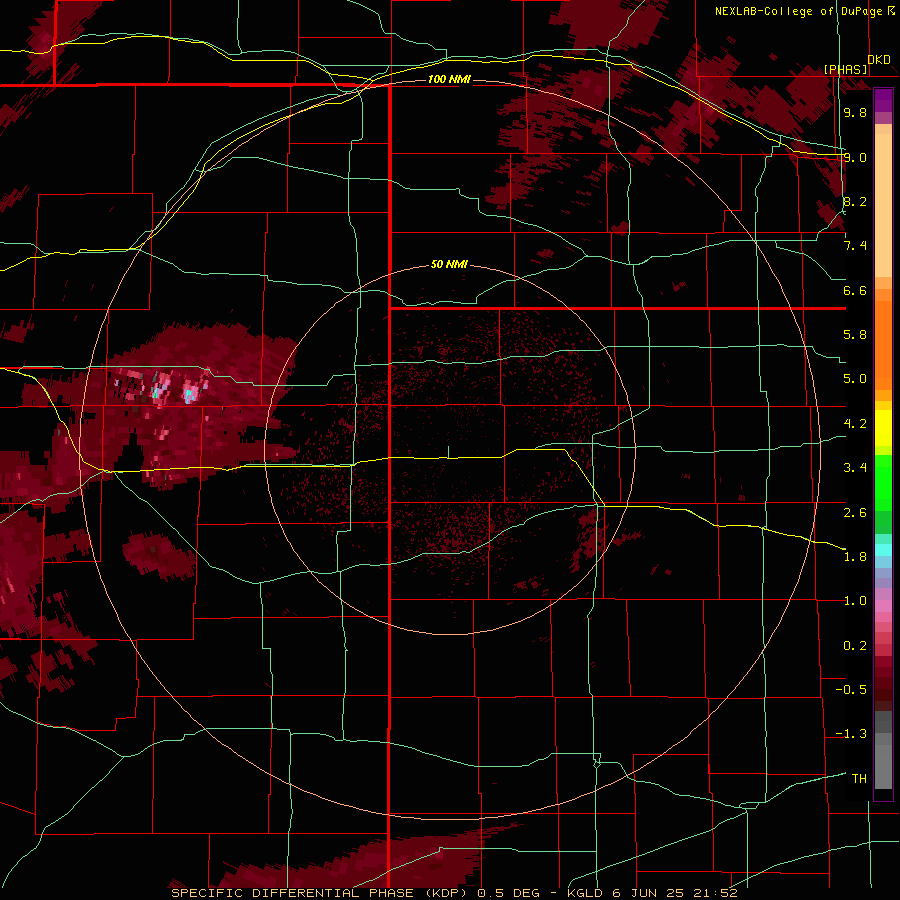Viewport: 900px width, 900px height.
Task: Select the 1.0 value on the scale
Action: (855, 601)
